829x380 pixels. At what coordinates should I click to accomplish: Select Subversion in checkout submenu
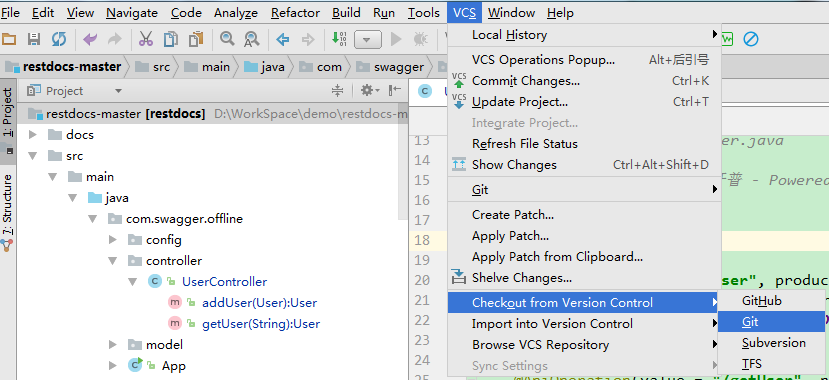click(772, 342)
